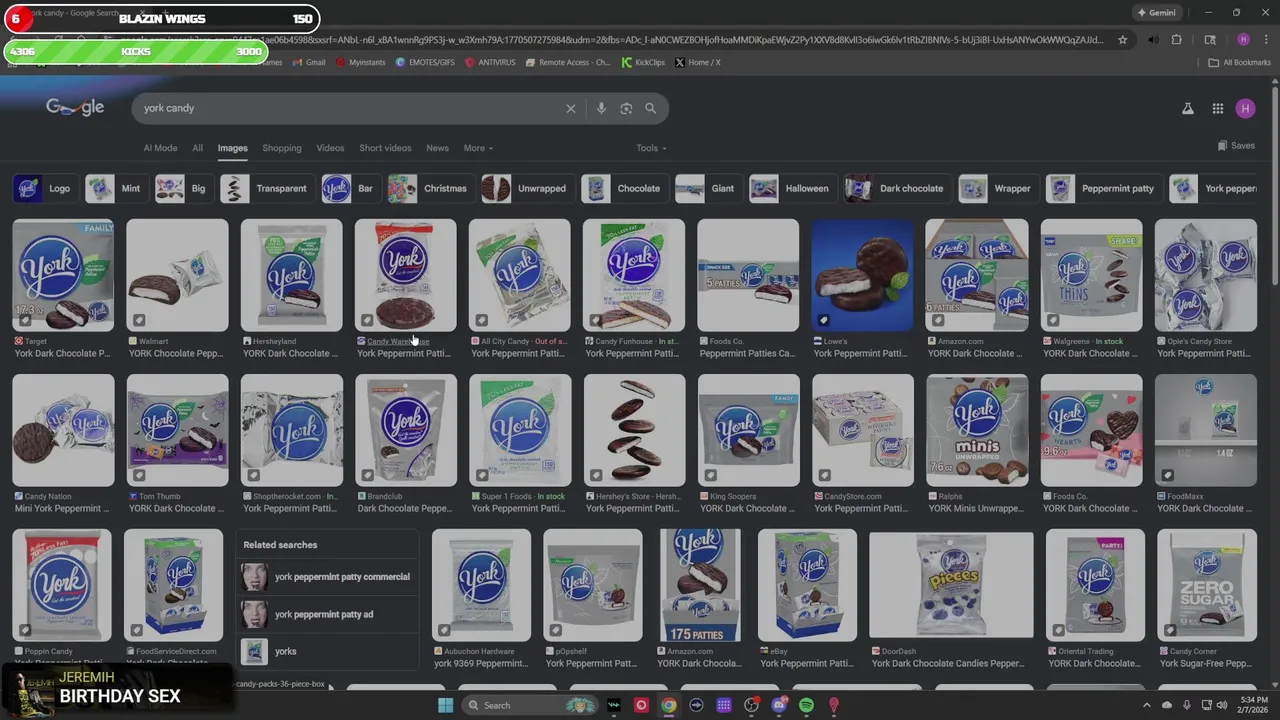Screen dimensions: 1280x720
Task: Open the red pin app in the taskbar
Action: [x=833, y=705]
